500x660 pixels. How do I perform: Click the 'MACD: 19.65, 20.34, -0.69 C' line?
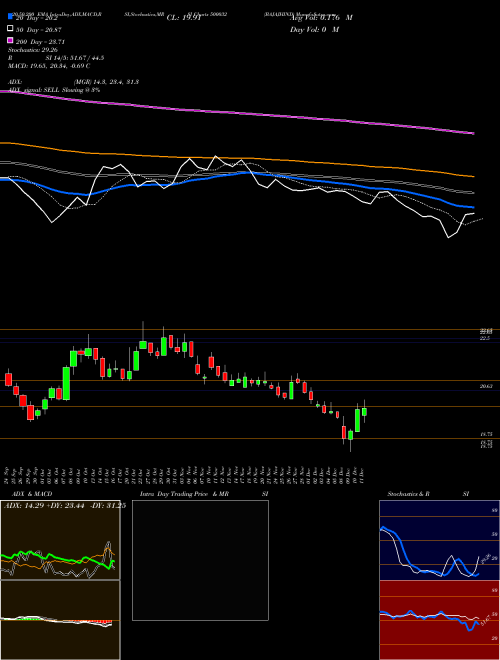coord(49,66)
